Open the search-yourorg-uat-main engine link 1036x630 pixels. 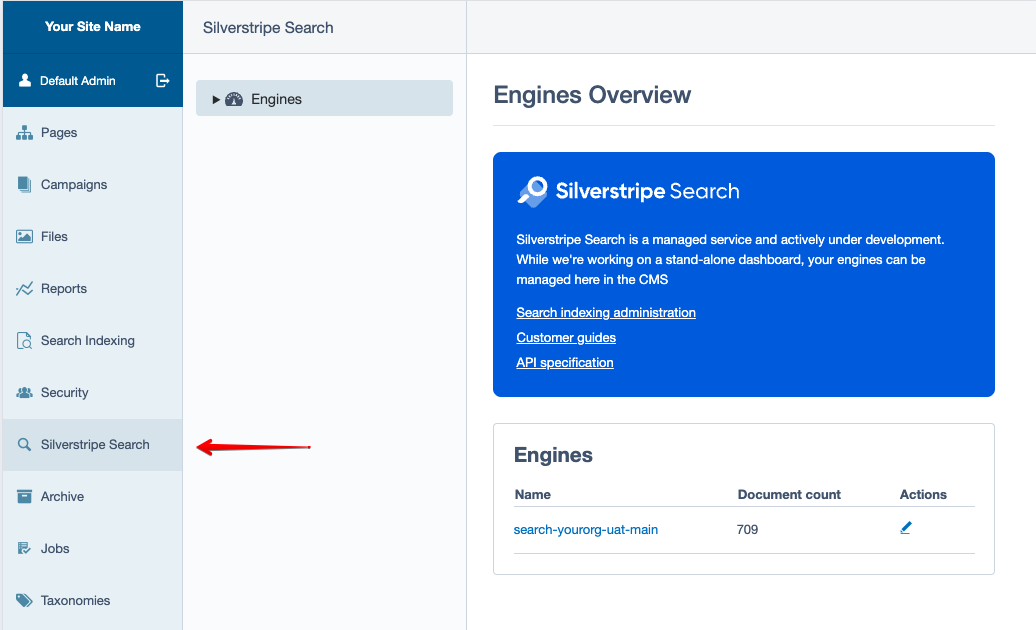point(586,529)
